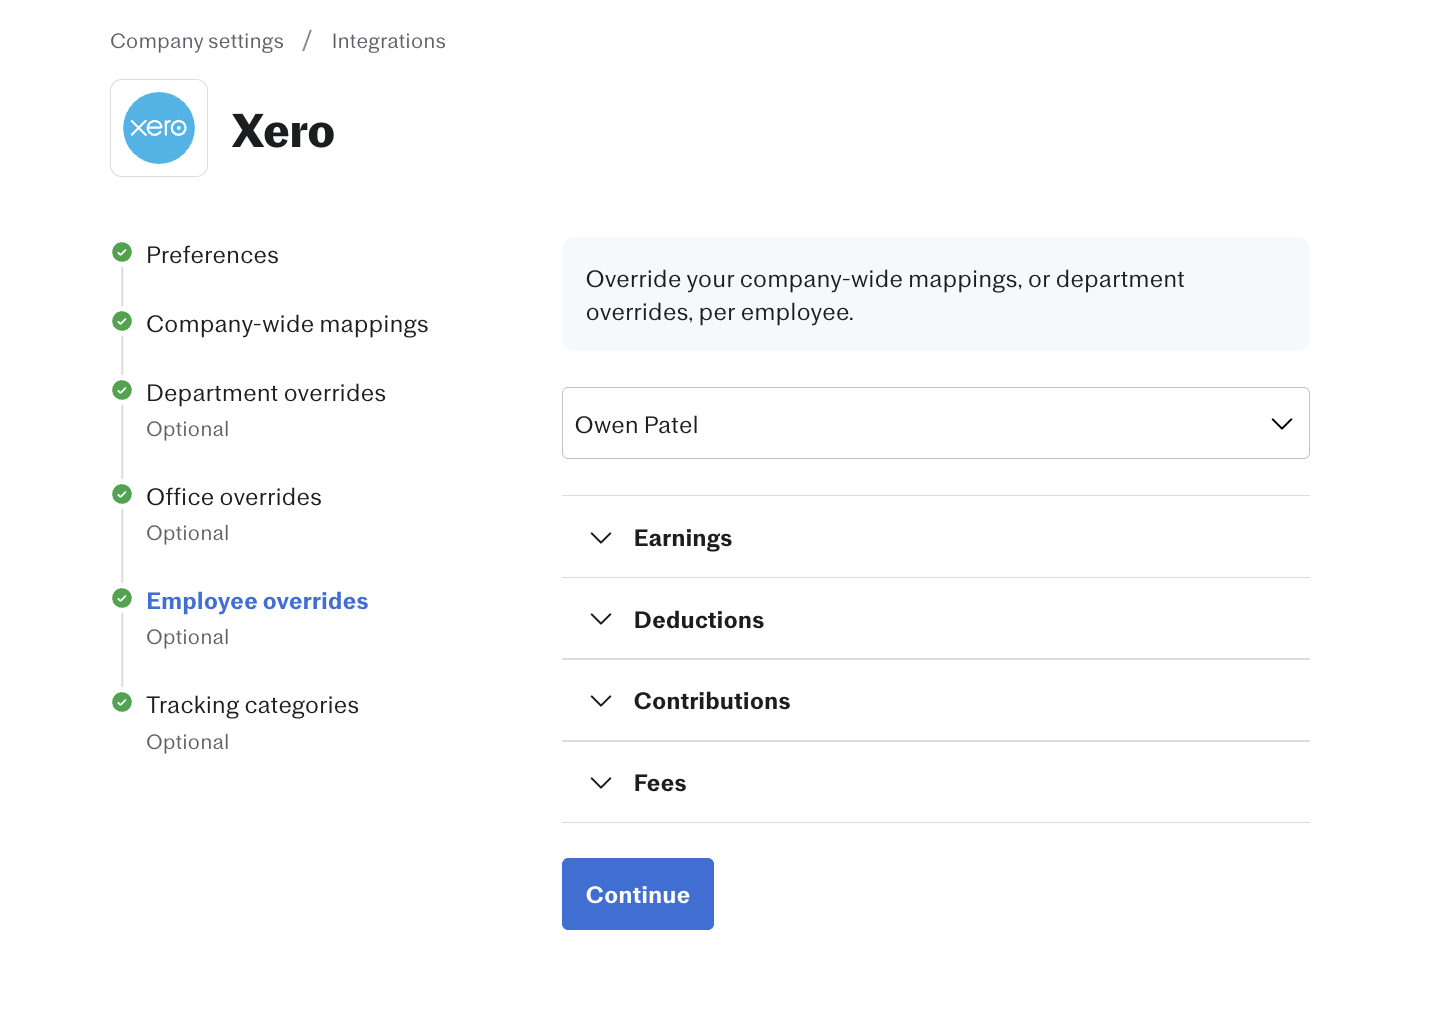Go to Tracking categories step
The width and height of the screenshot is (1442, 1014).
tap(252, 705)
